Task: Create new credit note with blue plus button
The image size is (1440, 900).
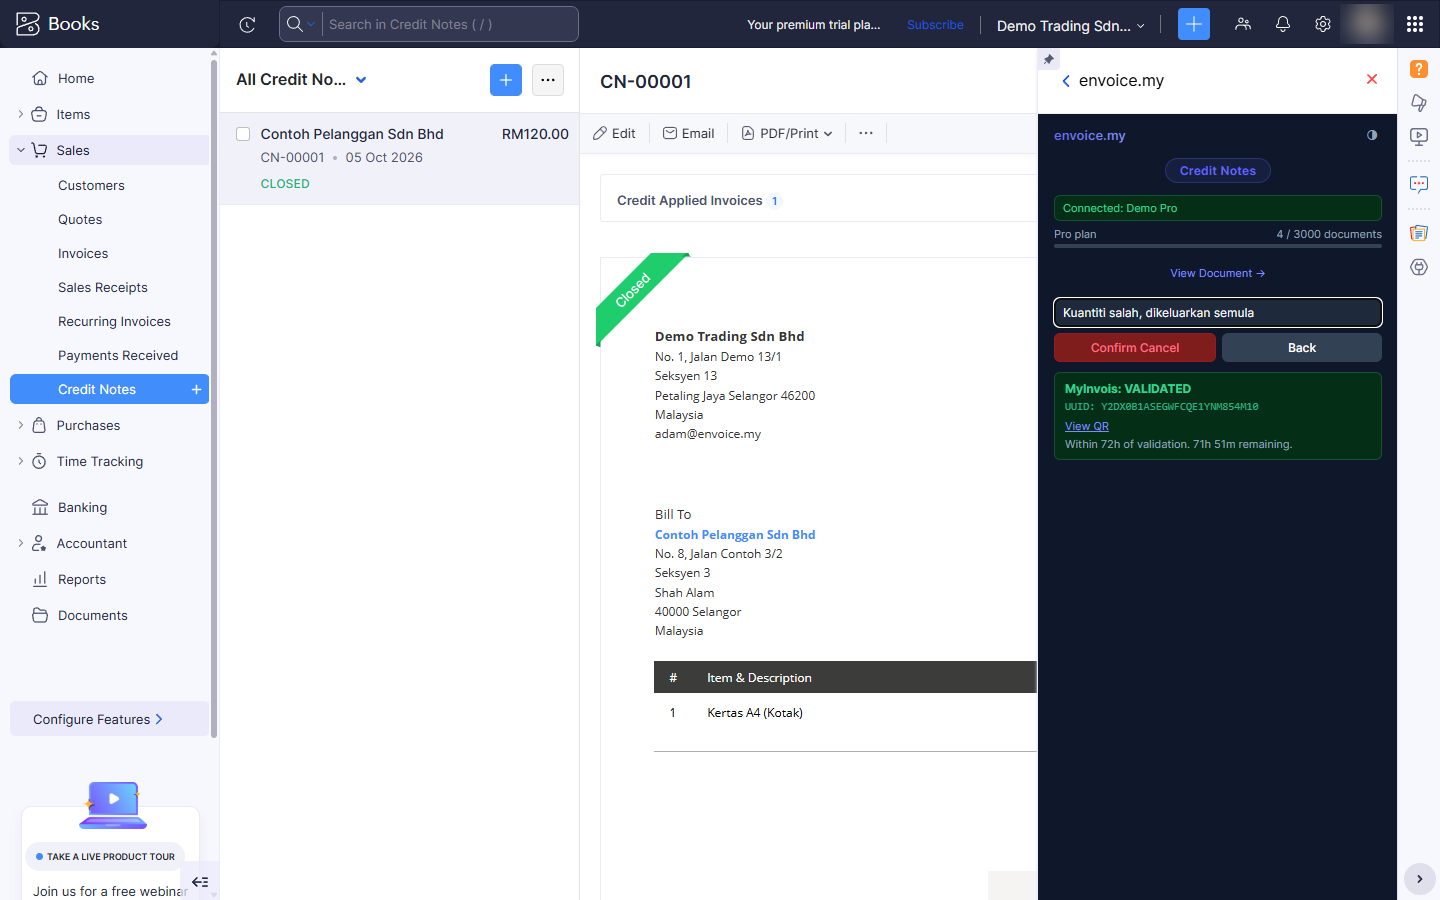Action: pyautogui.click(x=506, y=80)
